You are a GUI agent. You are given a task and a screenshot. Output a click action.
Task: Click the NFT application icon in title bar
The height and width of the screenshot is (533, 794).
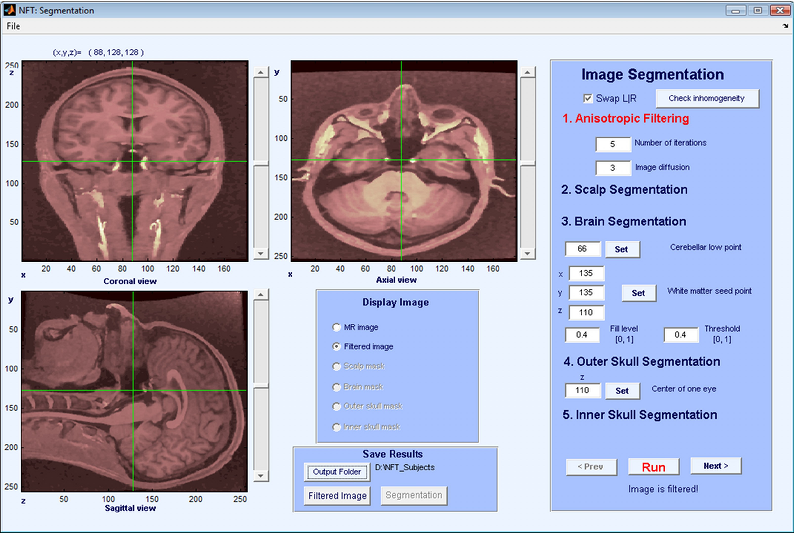pyautogui.click(x=9, y=10)
